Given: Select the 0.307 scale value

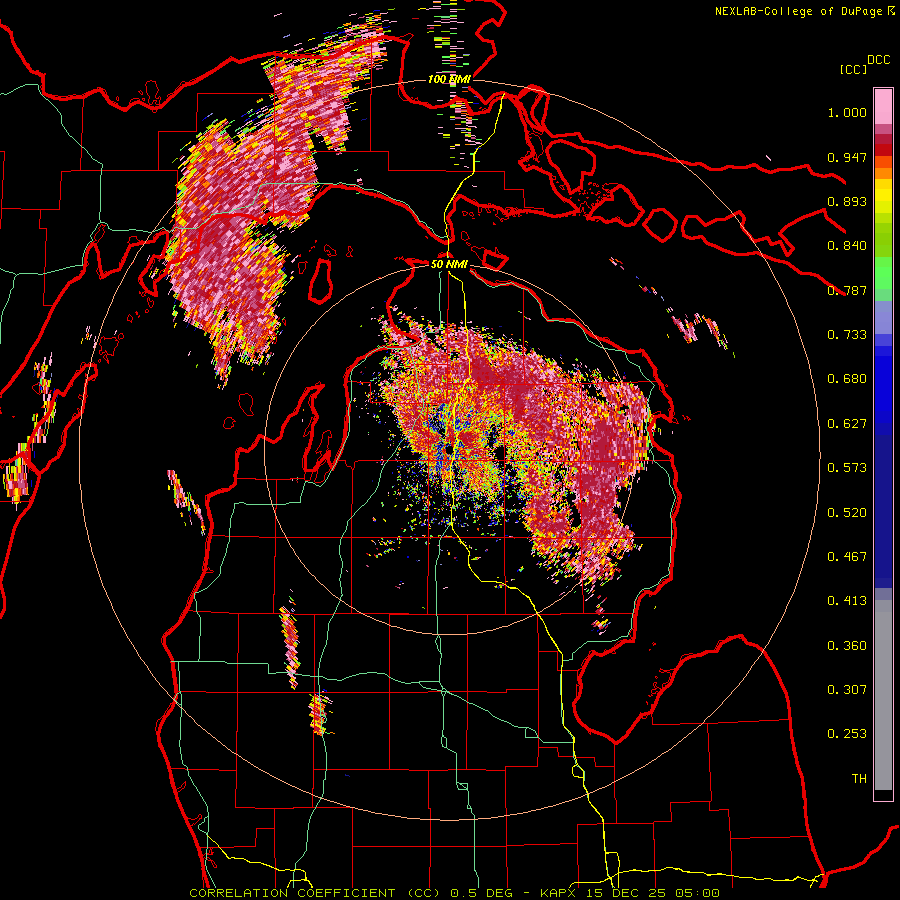Looking at the screenshot, I should [847, 690].
